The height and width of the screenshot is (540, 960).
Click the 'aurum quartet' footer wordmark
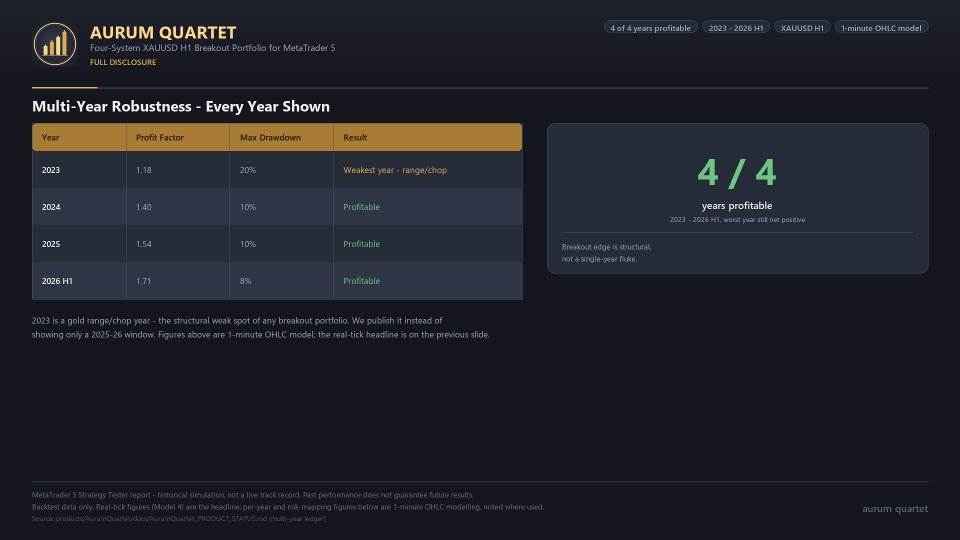[895, 509]
